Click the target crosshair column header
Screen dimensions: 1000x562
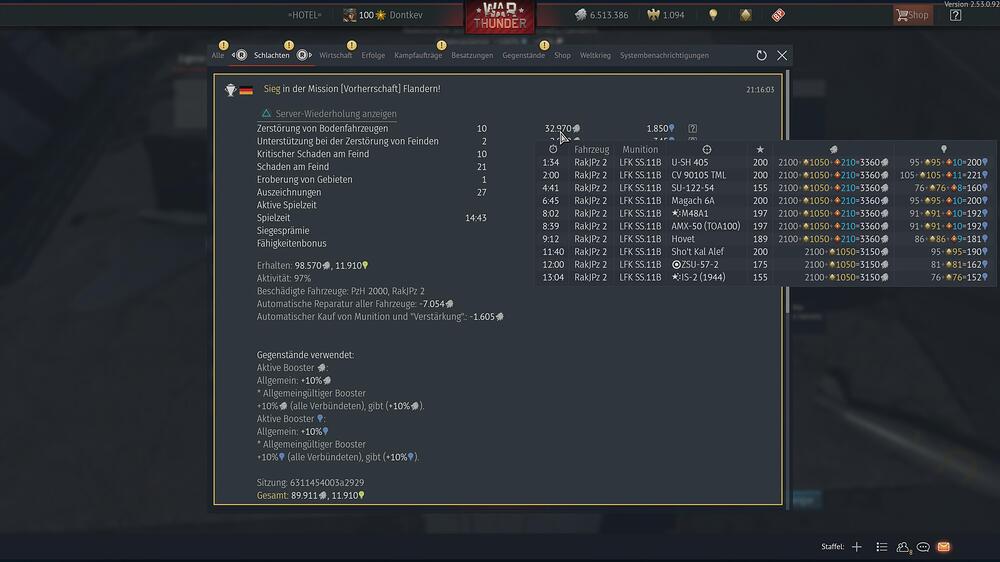coord(707,149)
